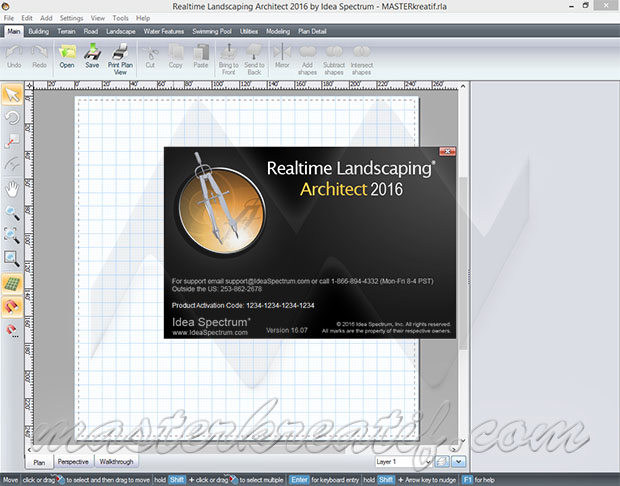Choose the Zoom Region tool
The image size is (620, 486).
[12, 259]
